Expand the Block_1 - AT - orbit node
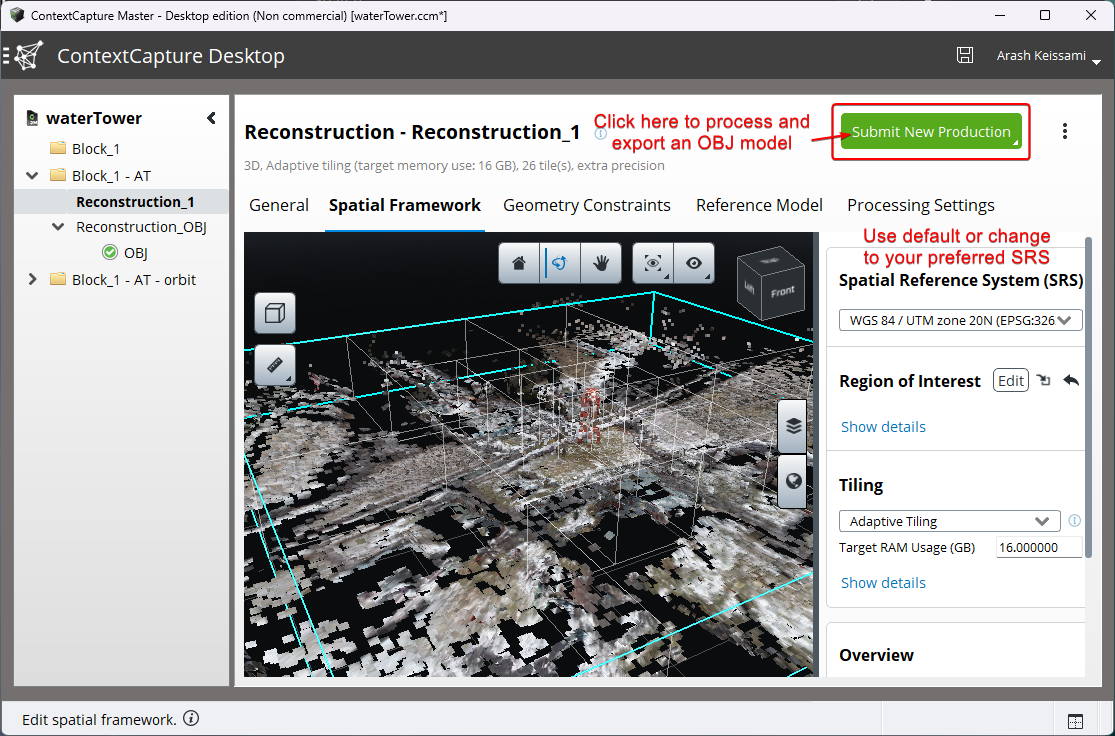 pos(32,279)
